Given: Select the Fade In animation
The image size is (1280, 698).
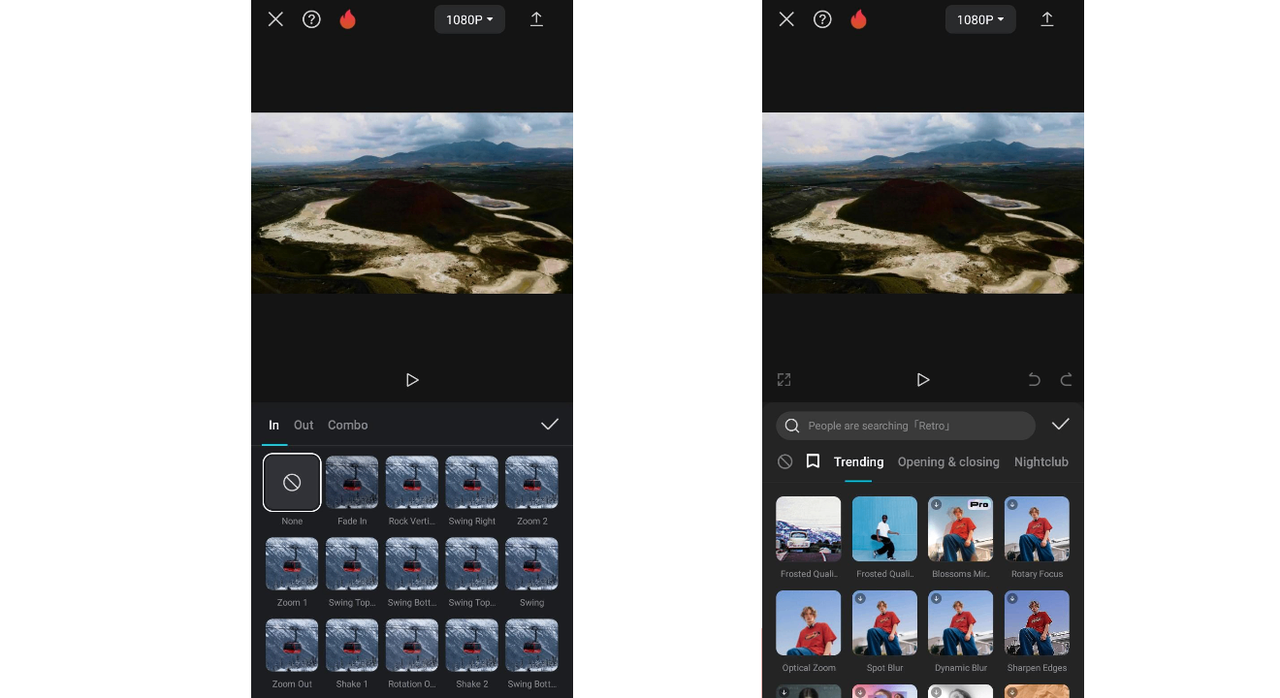Looking at the screenshot, I should click(x=352, y=482).
